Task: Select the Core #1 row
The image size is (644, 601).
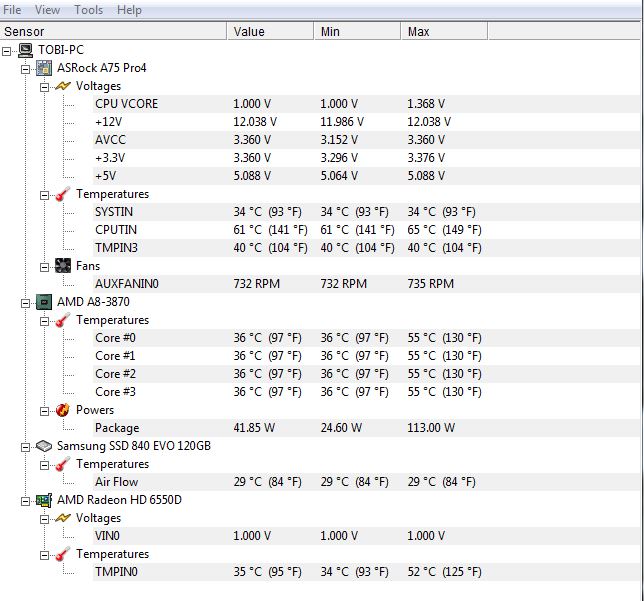Action: 366,356
